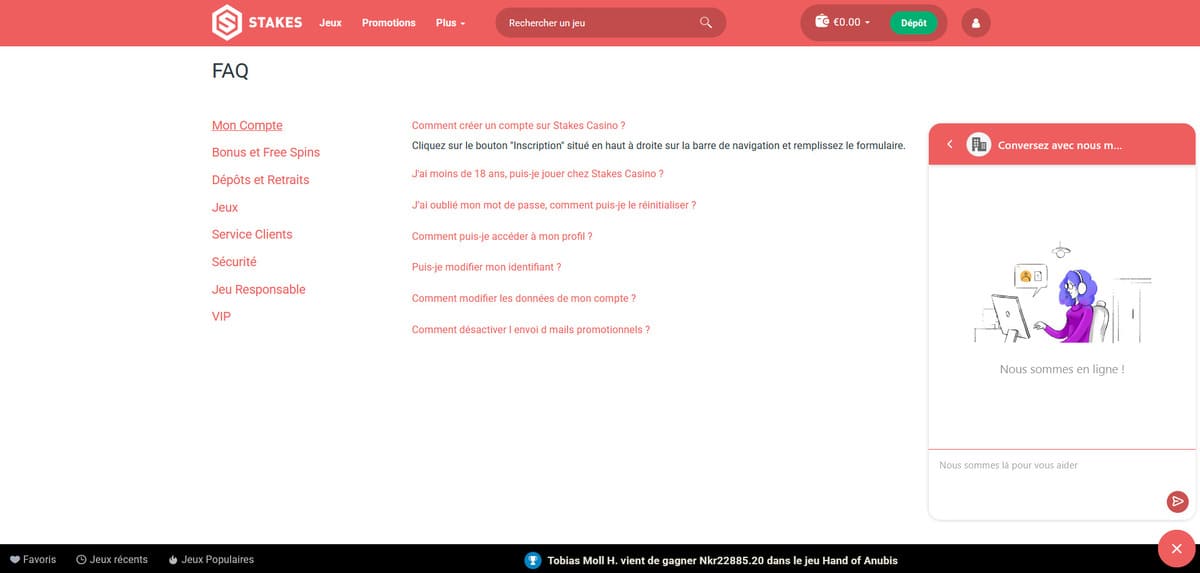Select the Bonus et Free Spins category
The image size is (1200, 573).
click(x=266, y=152)
